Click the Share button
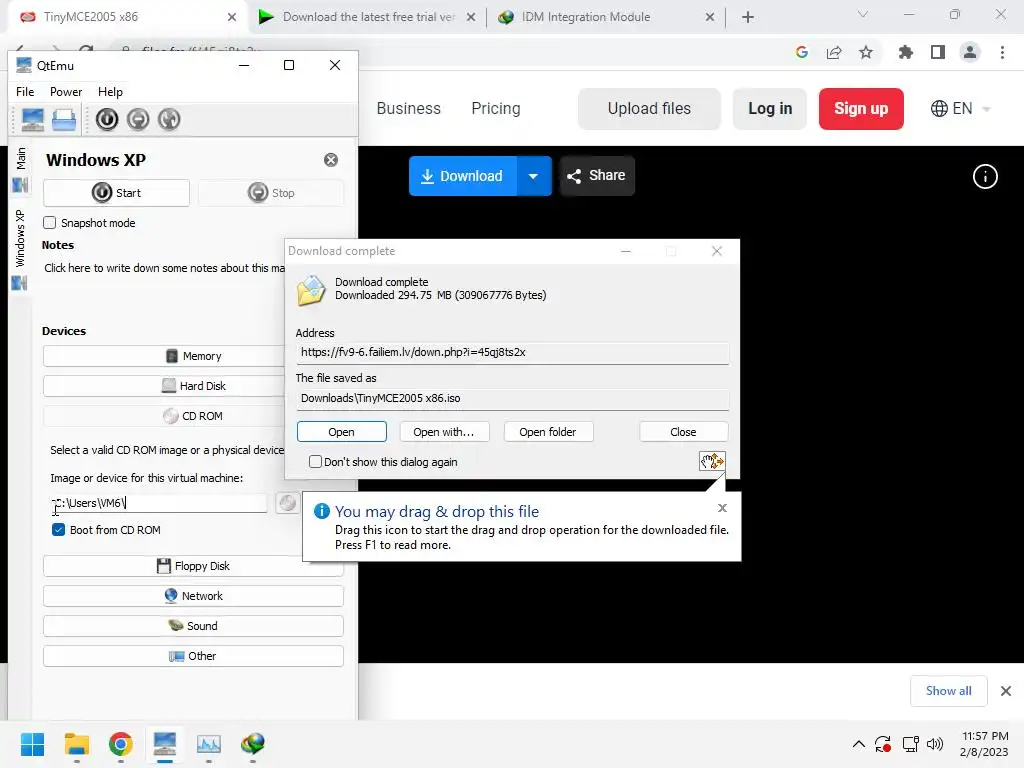 pos(597,176)
